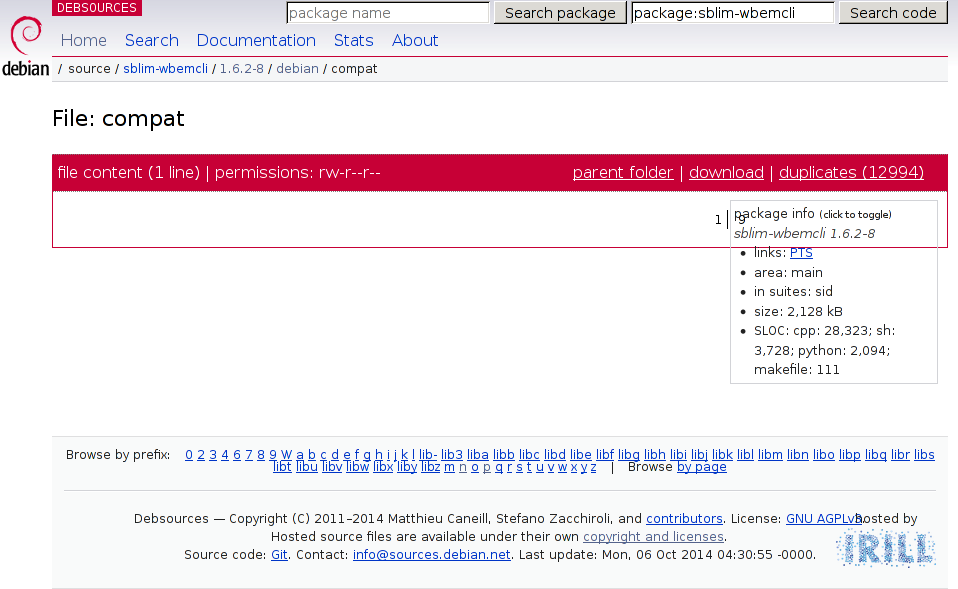Click line number 1 of file content
Viewport: 958px width, 589px height.
[x=718, y=219]
